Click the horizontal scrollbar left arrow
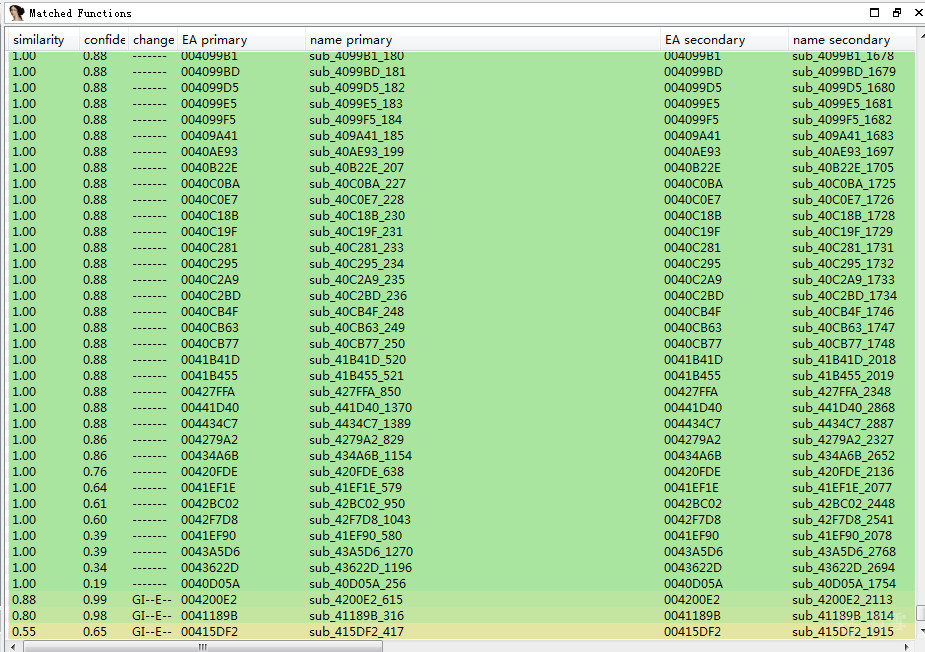The image size is (925, 652). [x=14, y=647]
